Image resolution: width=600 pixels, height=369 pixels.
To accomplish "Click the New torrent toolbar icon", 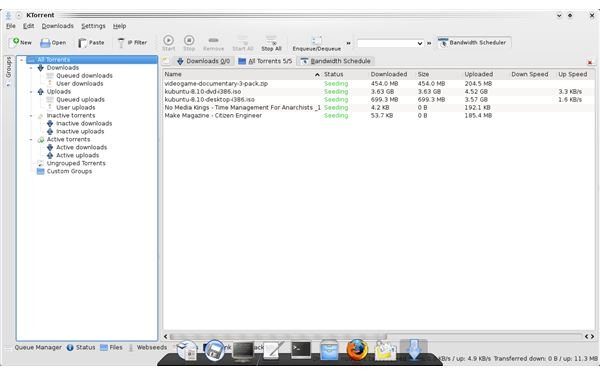I will click(21, 42).
